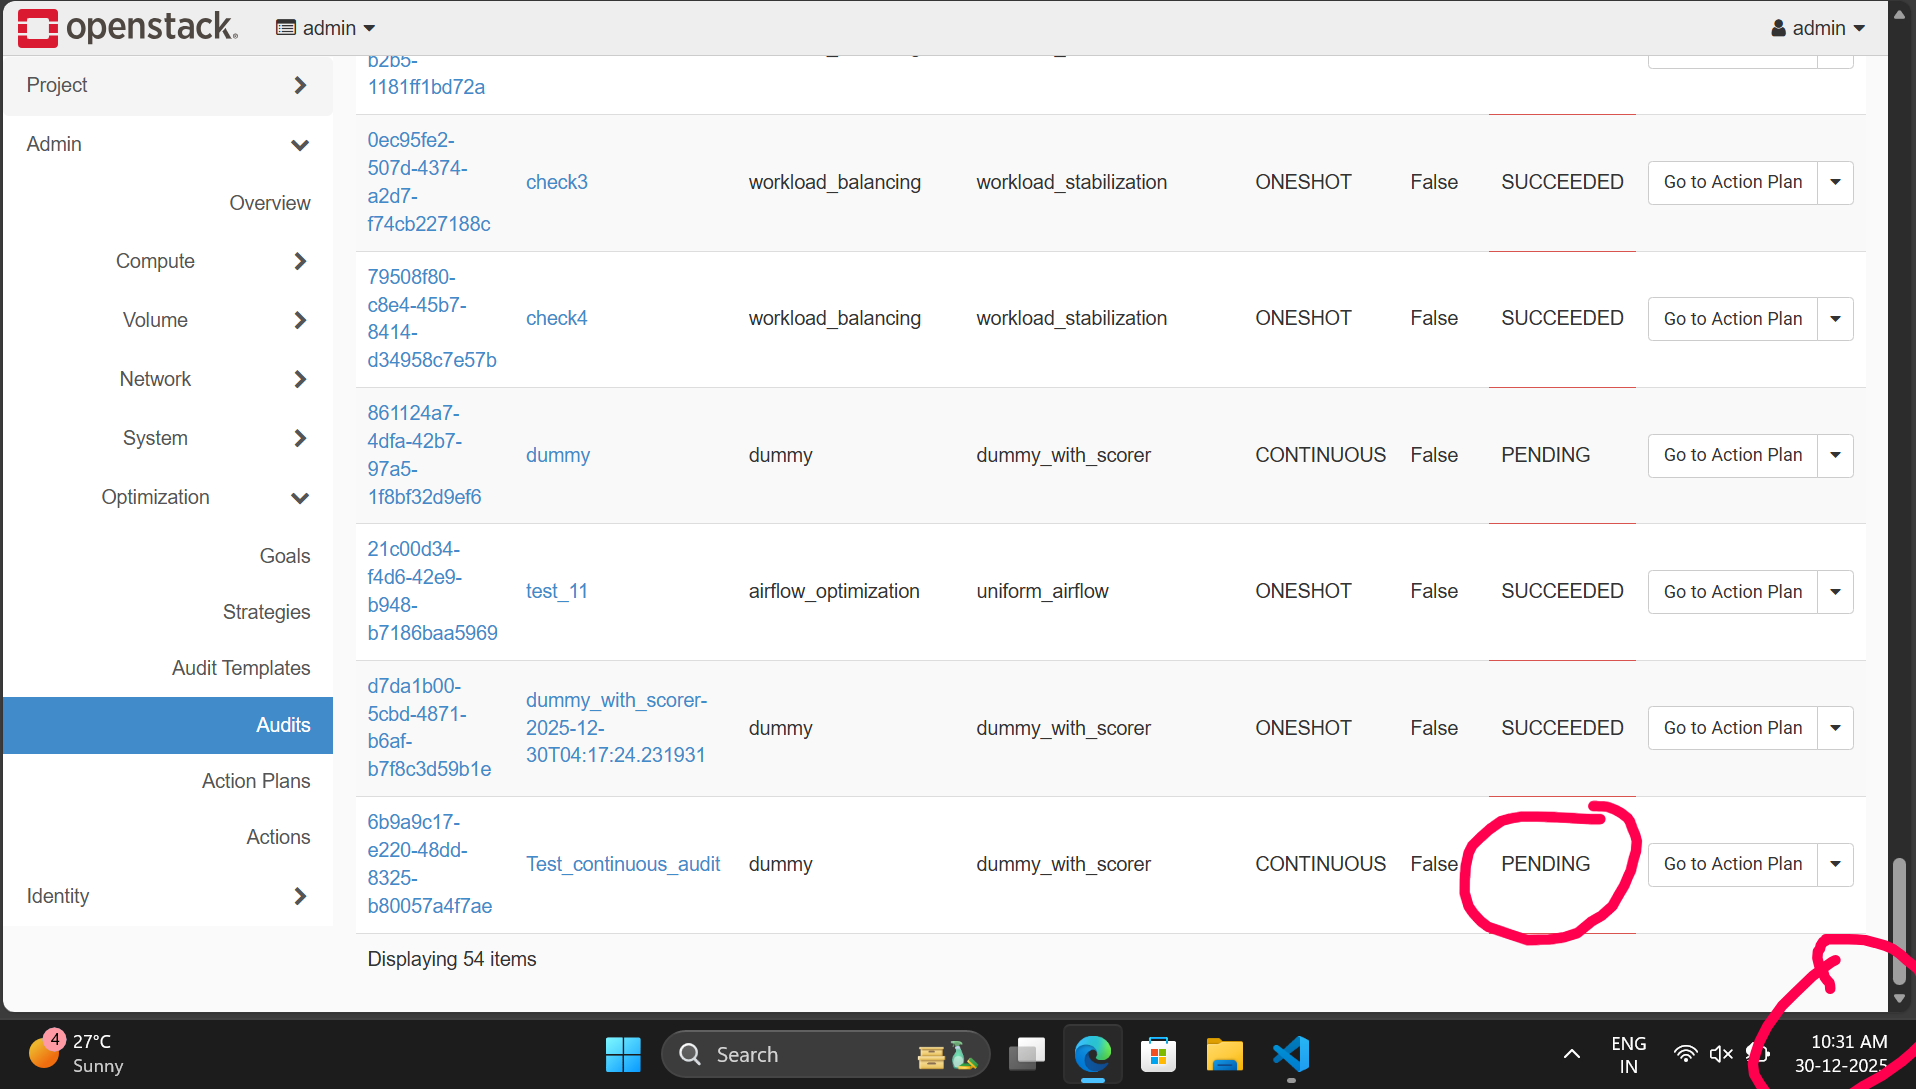Open Wi-Fi network settings icon

click(1685, 1054)
